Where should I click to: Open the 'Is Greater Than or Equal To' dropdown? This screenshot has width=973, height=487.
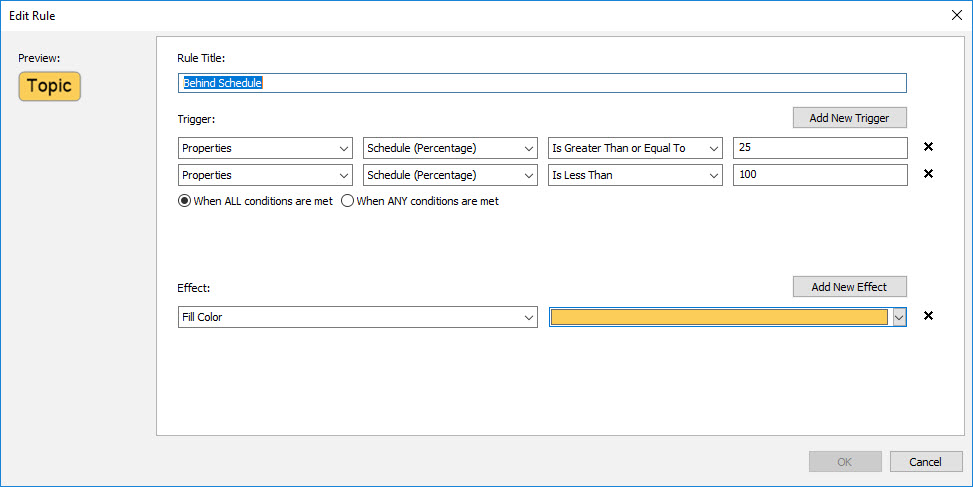635,148
